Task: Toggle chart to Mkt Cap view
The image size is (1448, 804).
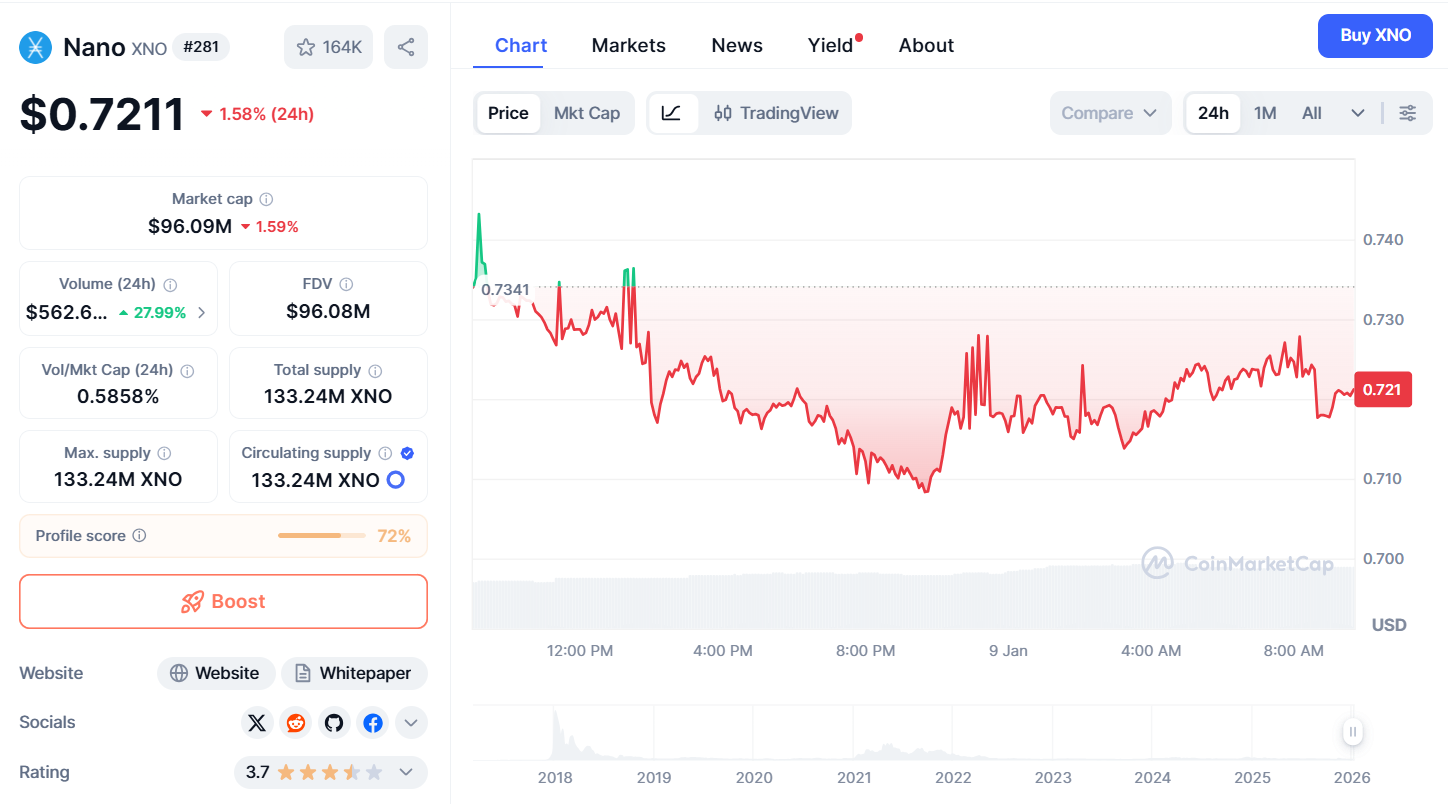Action: point(587,113)
